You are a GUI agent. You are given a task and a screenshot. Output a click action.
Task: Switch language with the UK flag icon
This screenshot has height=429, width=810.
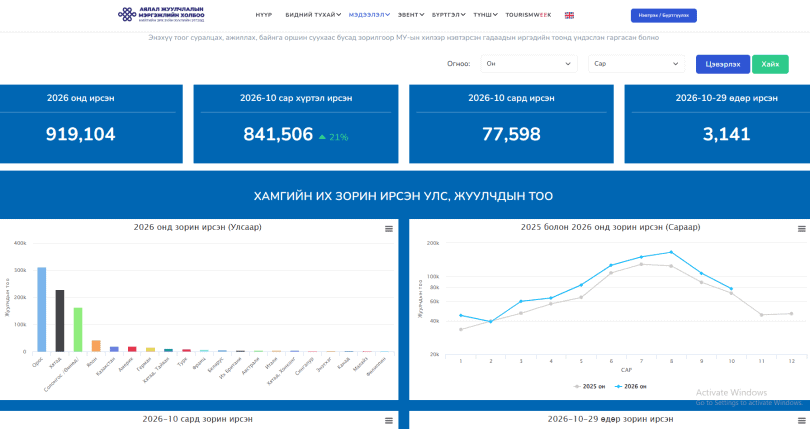(x=569, y=16)
